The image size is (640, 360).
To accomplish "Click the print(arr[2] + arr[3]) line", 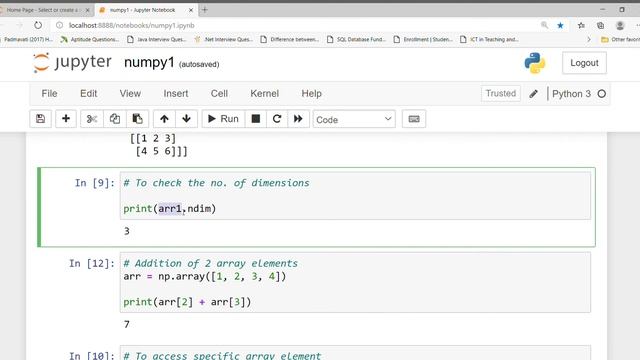I will click(x=187, y=302).
